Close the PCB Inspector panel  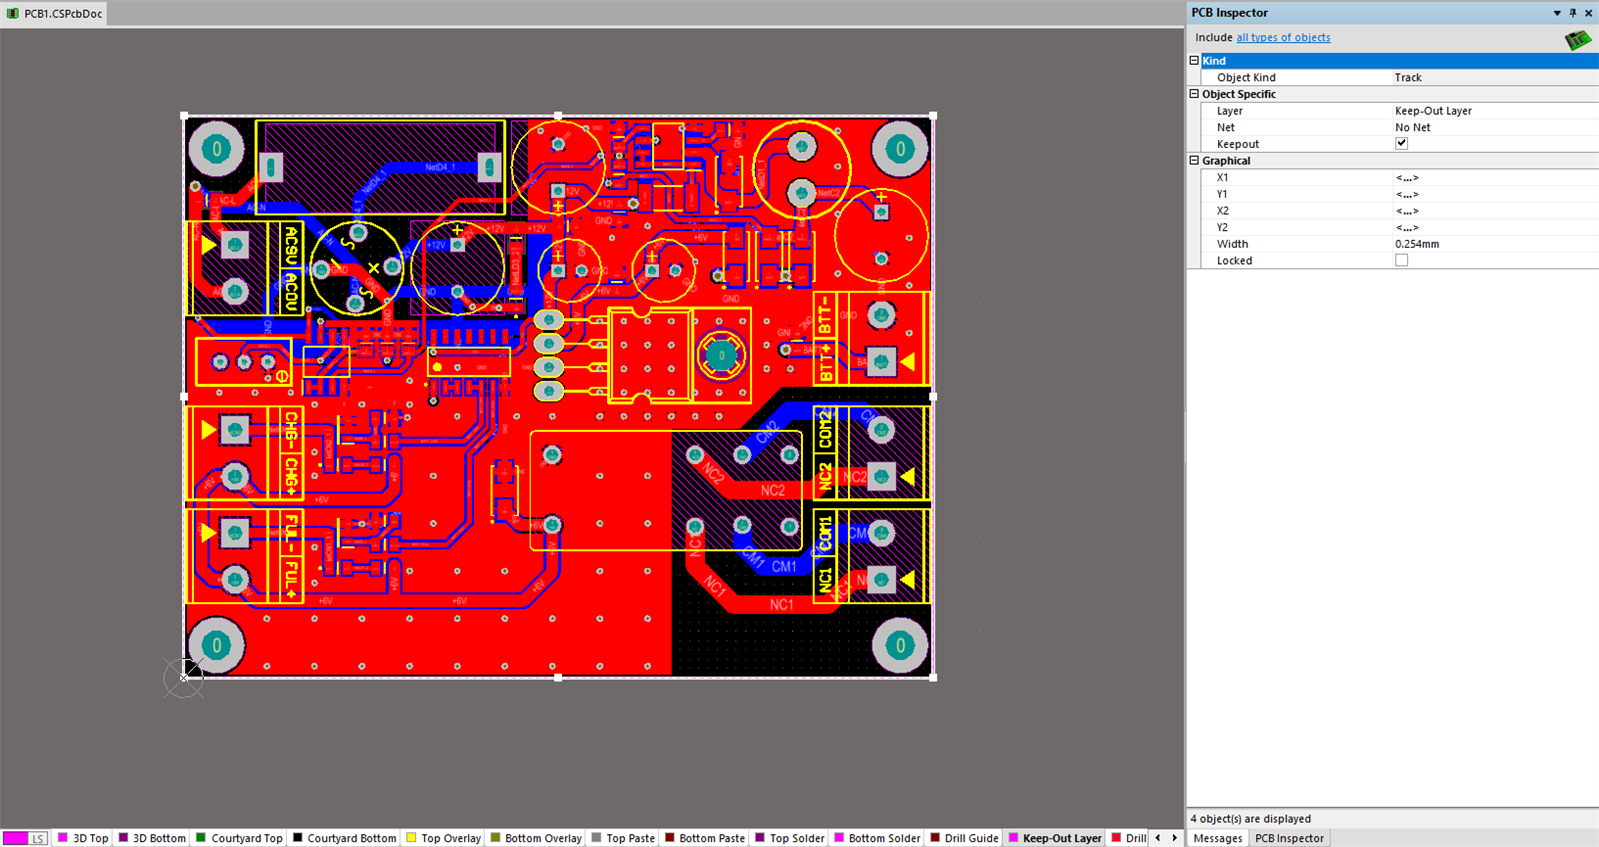pos(1588,13)
